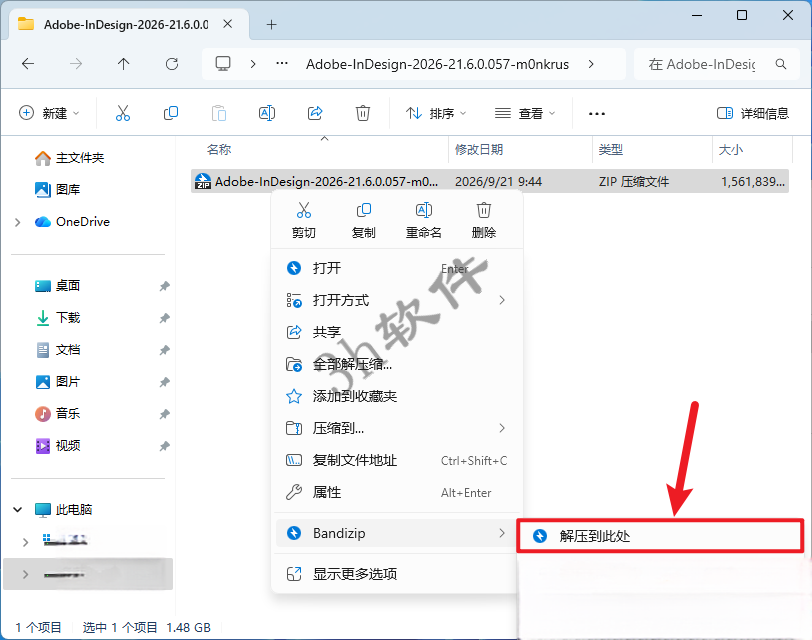
Task: Click Share icon in the toolbar
Action: click(315, 113)
